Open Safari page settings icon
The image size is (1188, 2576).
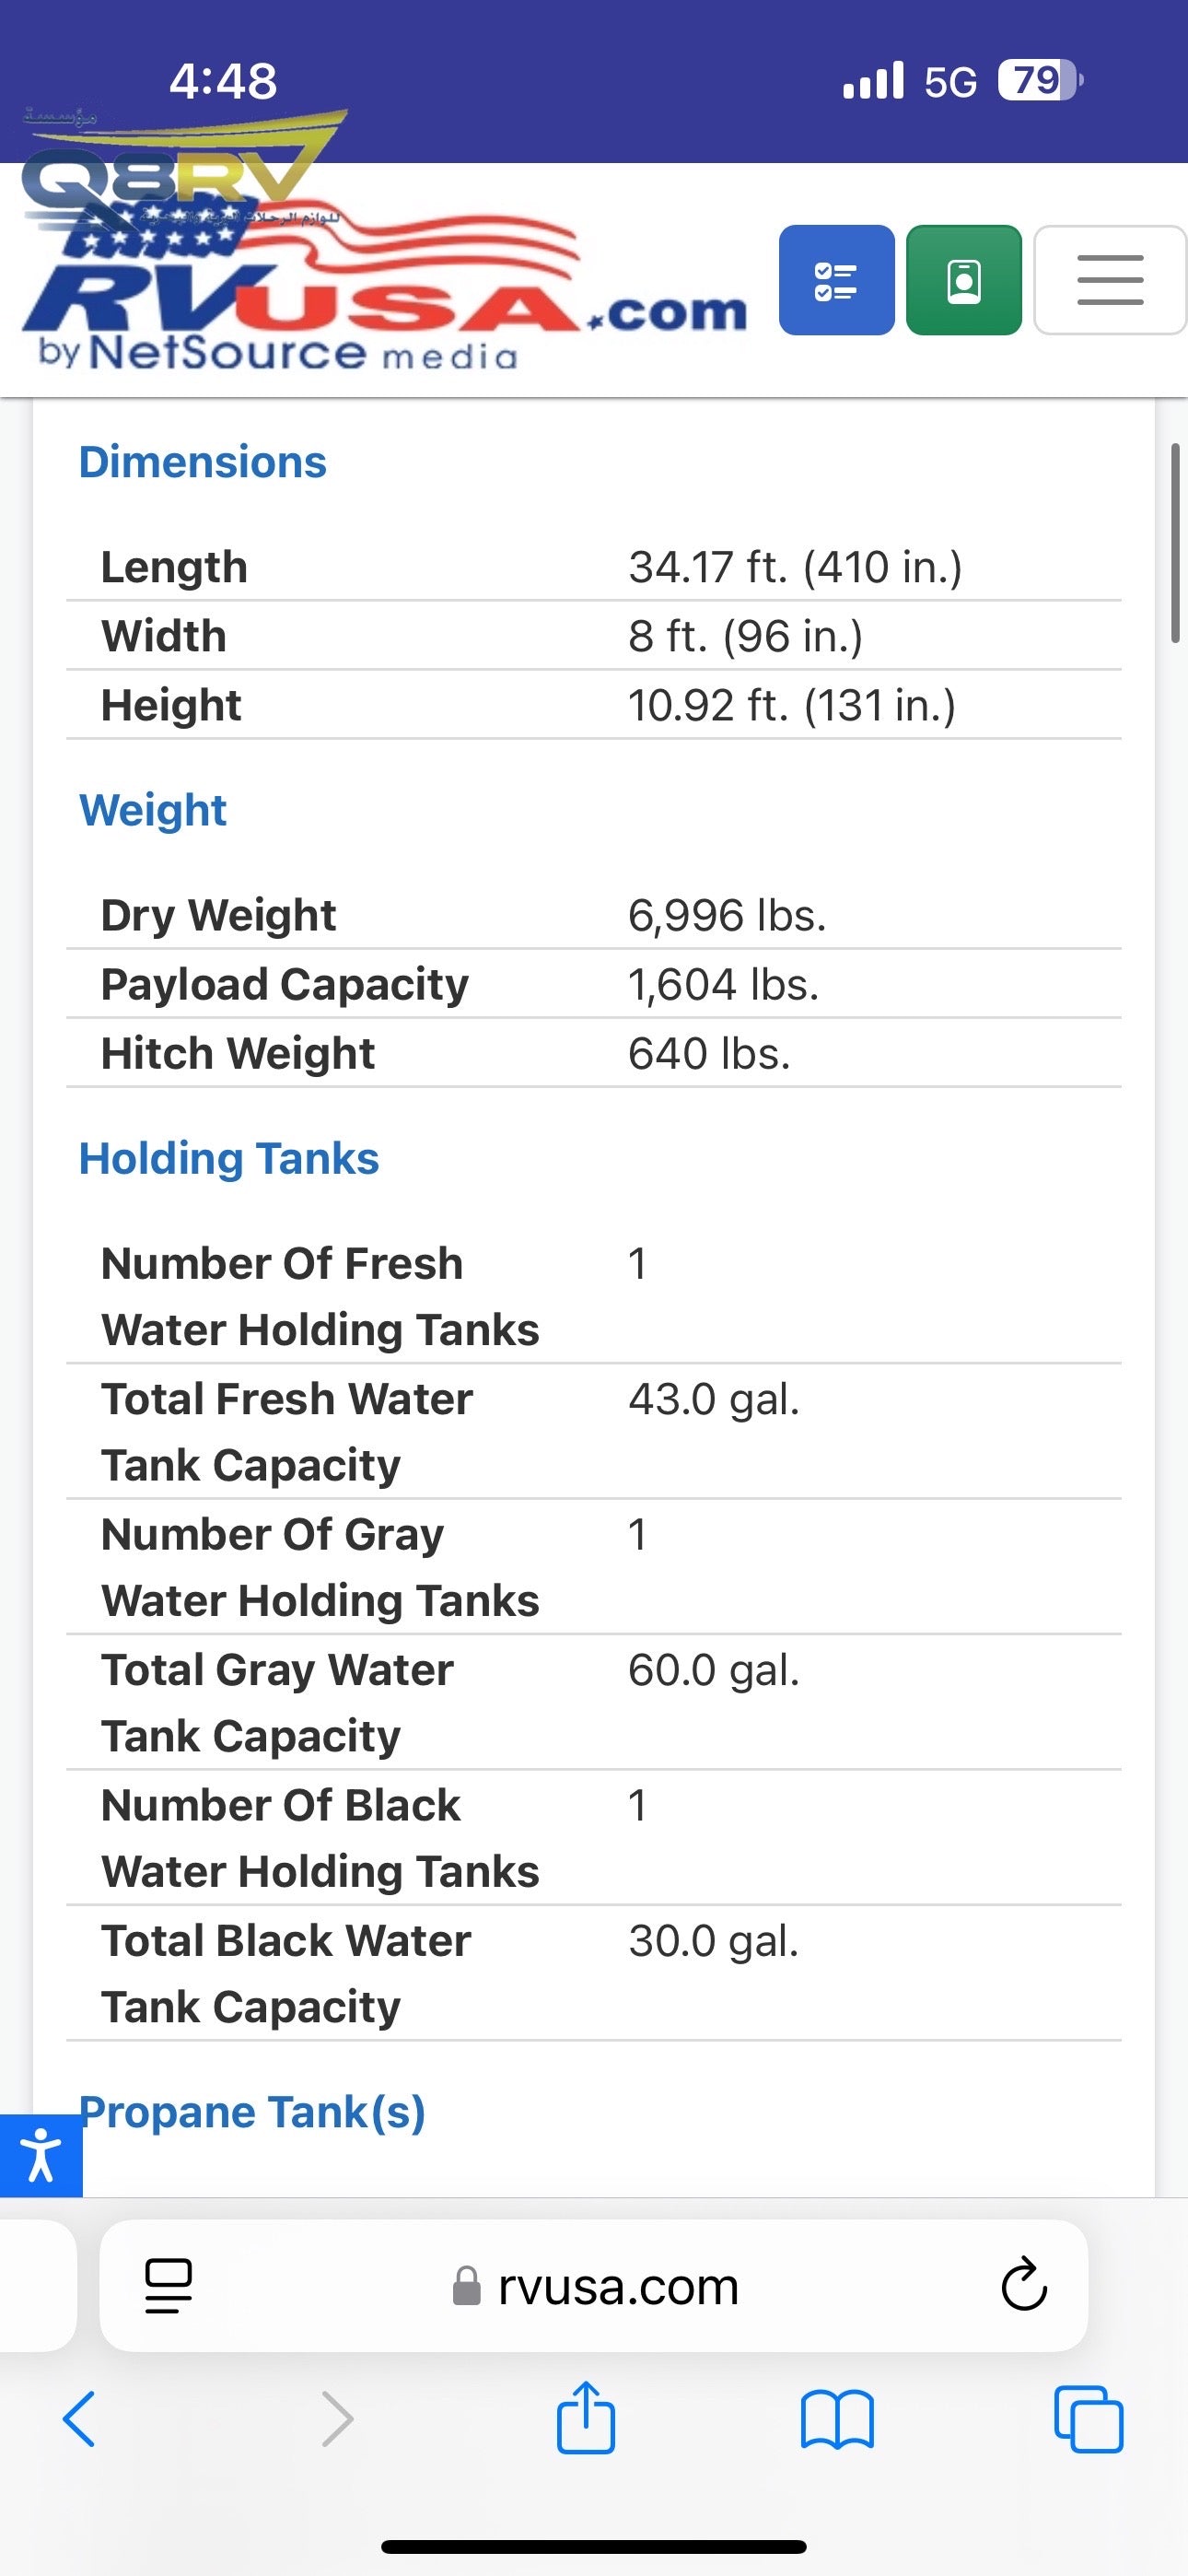tap(168, 2286)
